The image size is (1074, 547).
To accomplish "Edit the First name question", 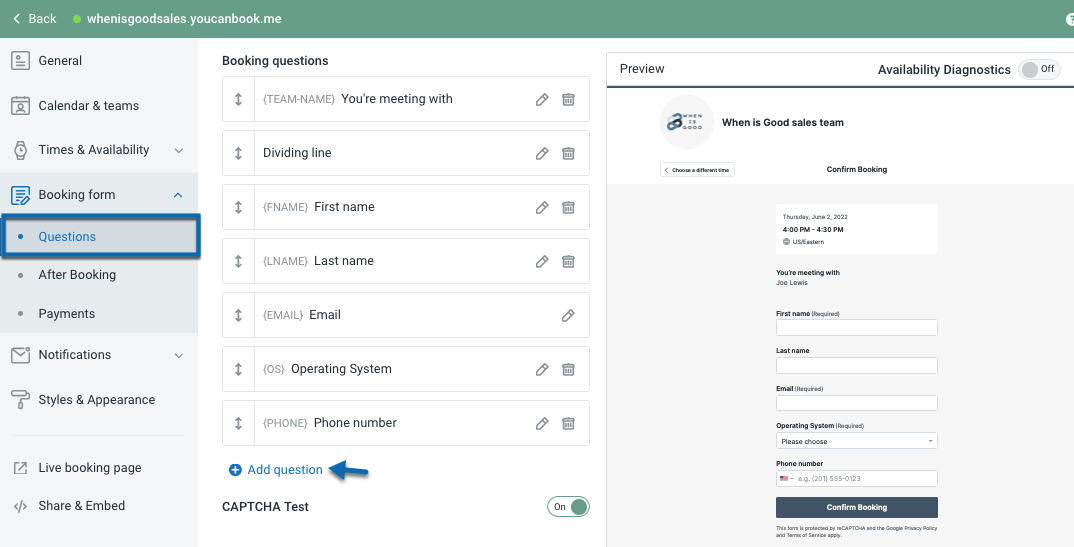I will click(542, 207).
